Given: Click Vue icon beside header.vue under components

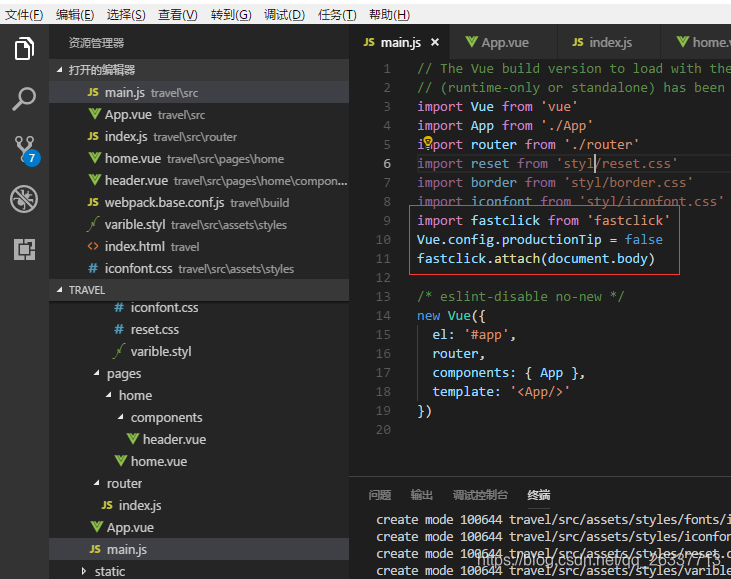Looking at the screenshot, I should click(133, 439).
